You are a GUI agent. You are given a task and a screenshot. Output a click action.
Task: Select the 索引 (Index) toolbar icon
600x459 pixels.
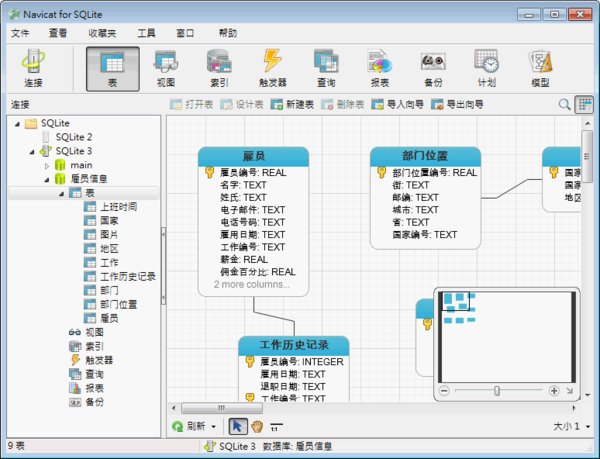point(219,68)
